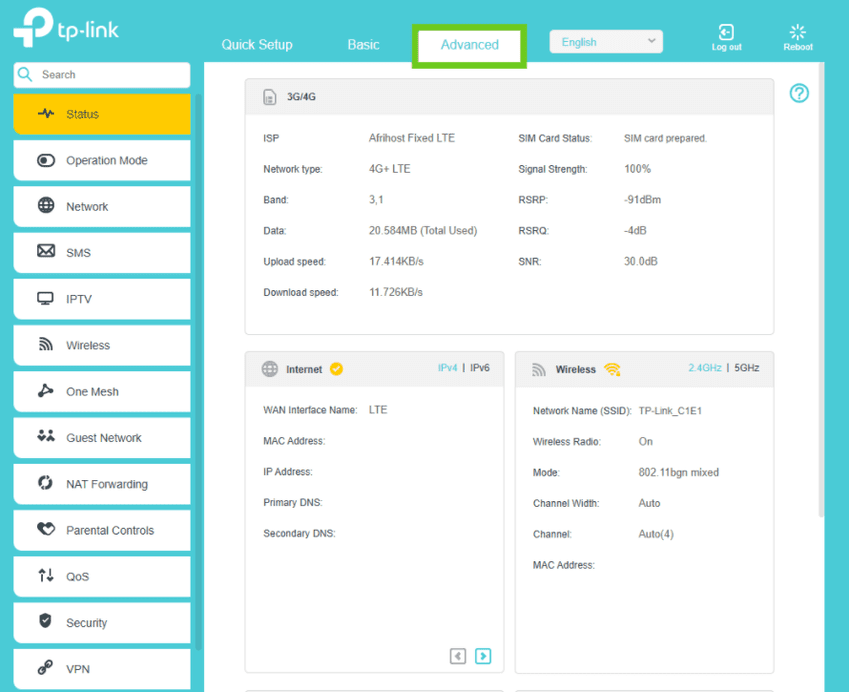
Task: Select IPv4 in Internet panel
Action: [x=447, y=368]
